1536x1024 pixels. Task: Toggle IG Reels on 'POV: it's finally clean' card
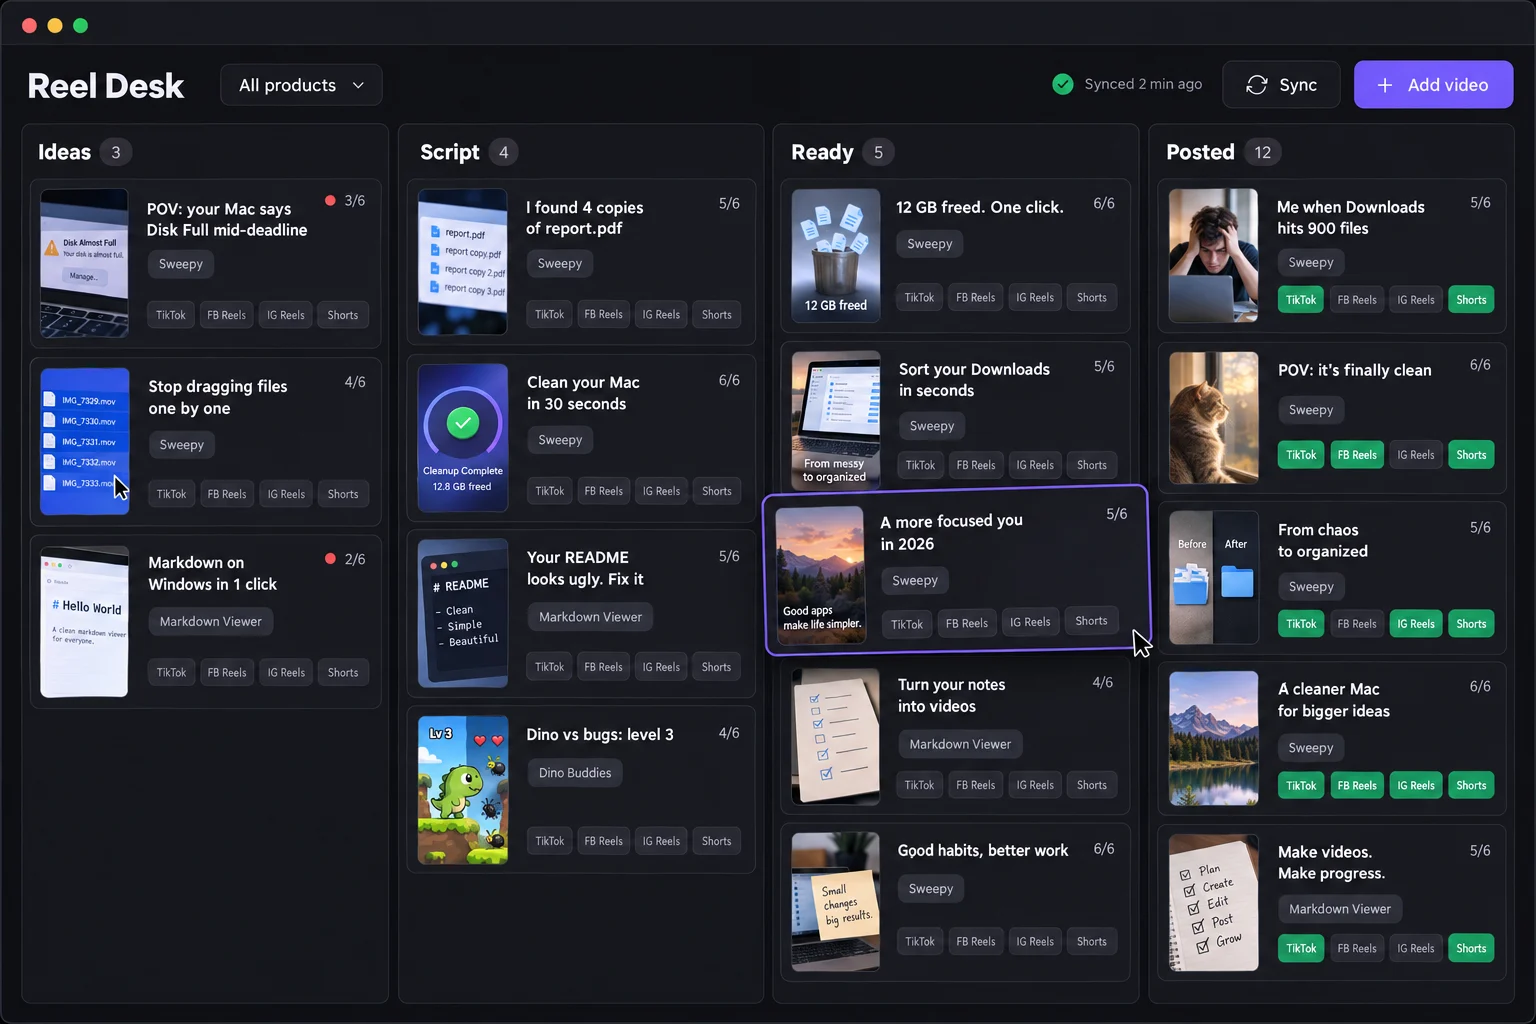1416,455
